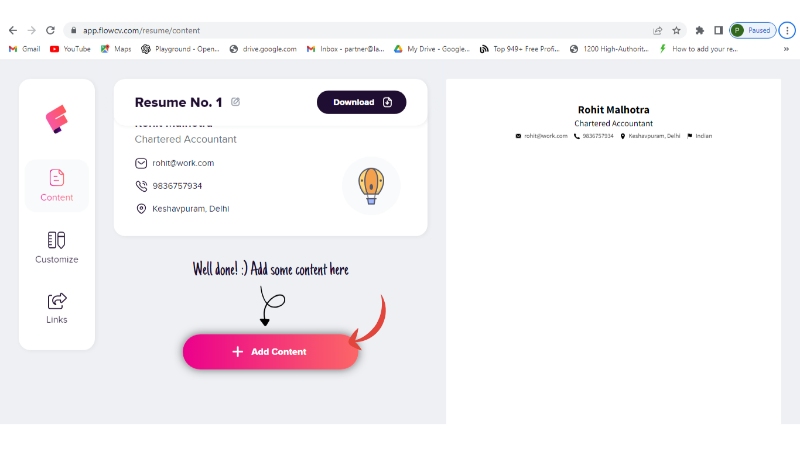Open the Content section in the sidebar

pyautogui.click(x=57, y=185)
